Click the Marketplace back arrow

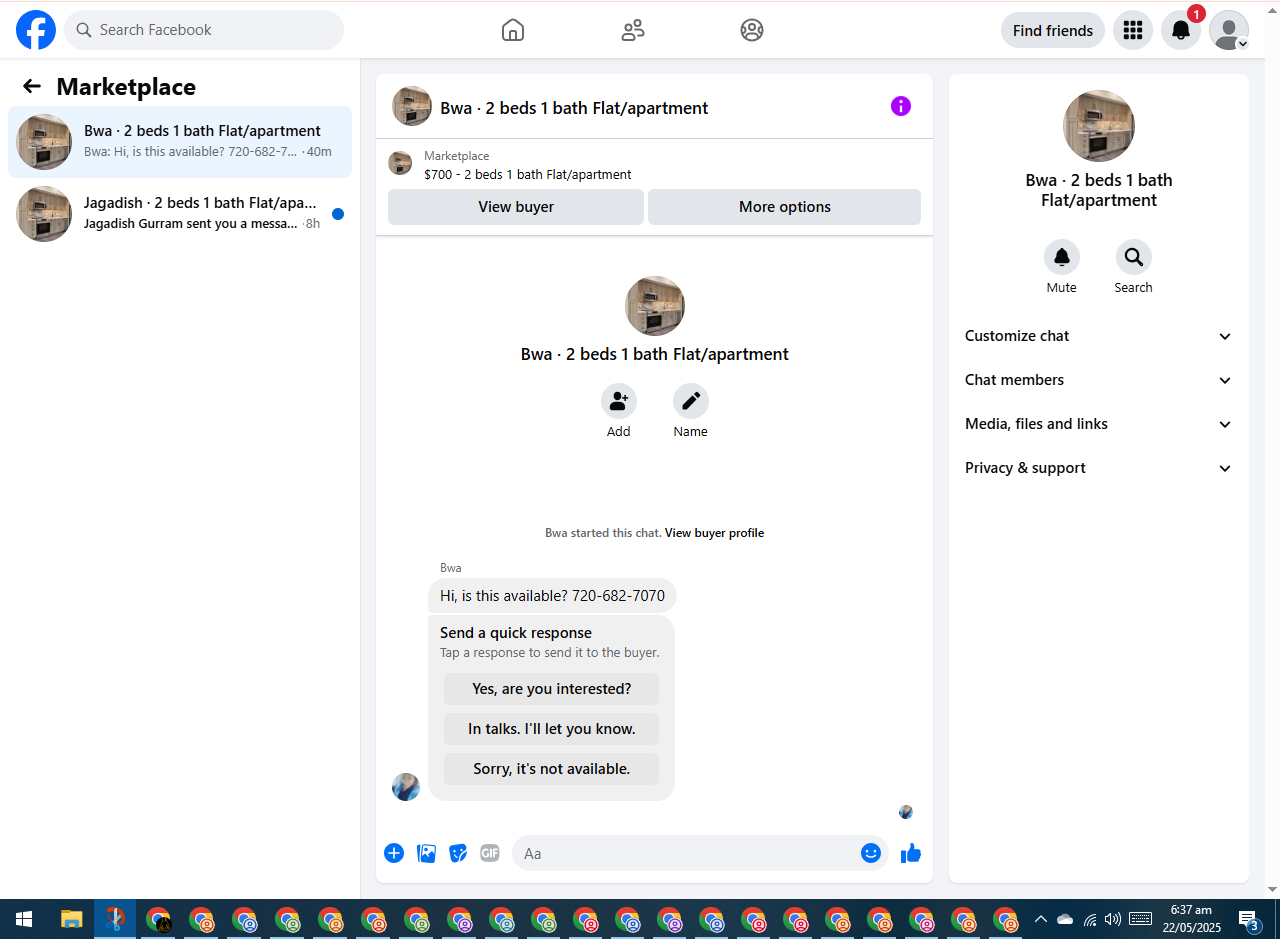32,86
